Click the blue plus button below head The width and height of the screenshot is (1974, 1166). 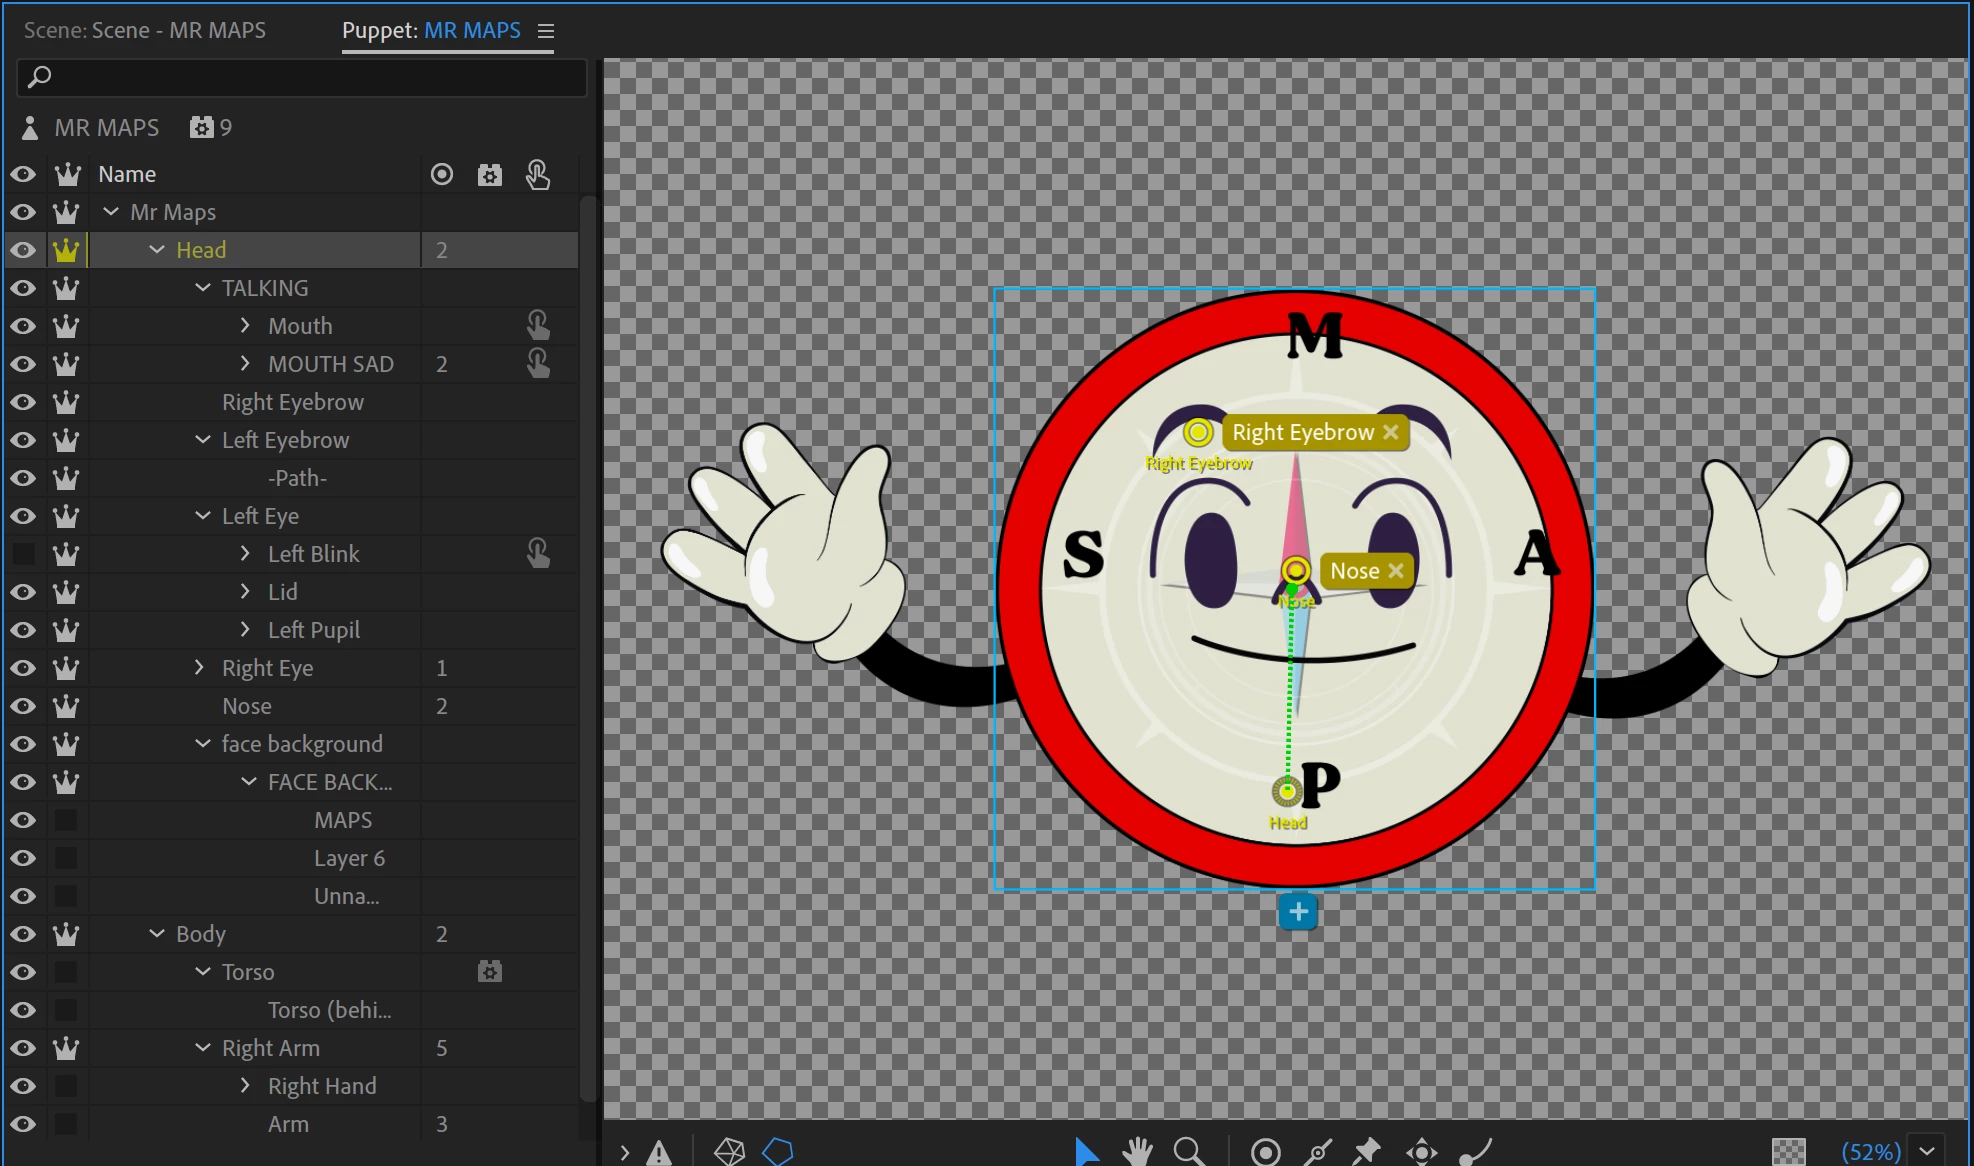[x=1297, y=911]
